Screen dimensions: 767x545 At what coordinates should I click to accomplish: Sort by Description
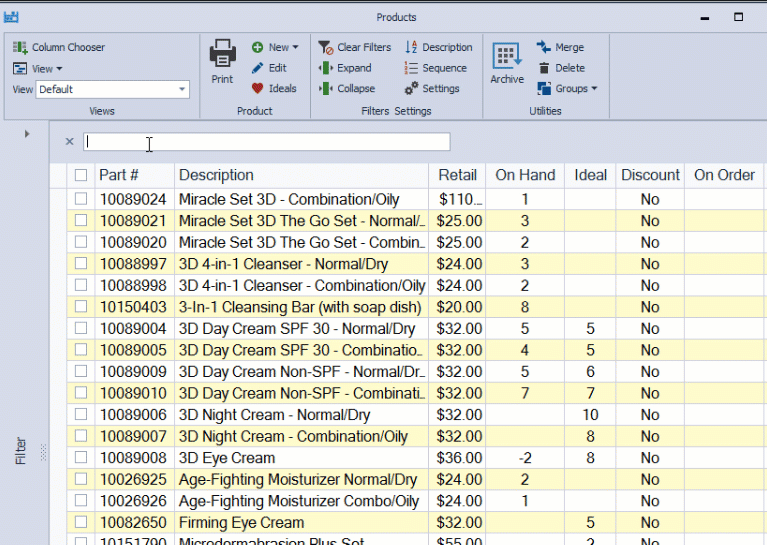439,47
